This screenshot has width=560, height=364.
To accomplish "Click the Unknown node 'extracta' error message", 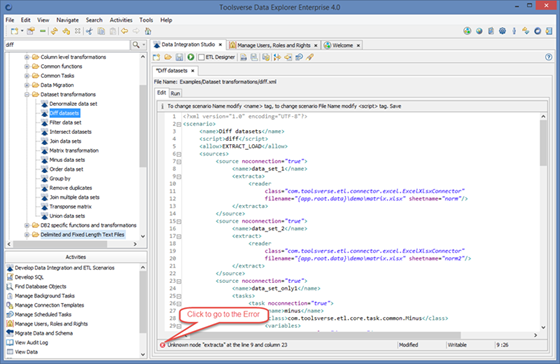I will coord(227,345).
